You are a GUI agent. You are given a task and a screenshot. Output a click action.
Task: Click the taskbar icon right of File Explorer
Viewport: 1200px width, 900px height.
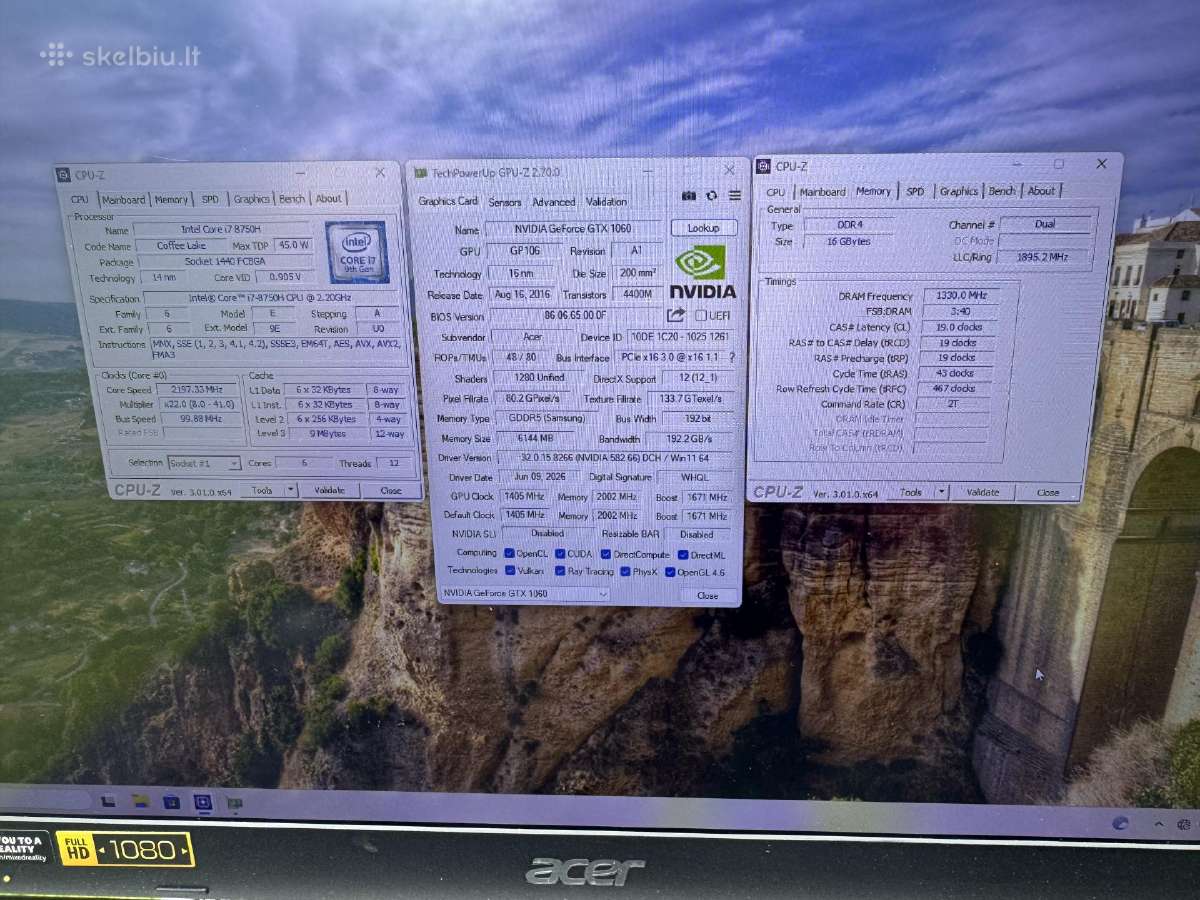(x=172, y=801)
